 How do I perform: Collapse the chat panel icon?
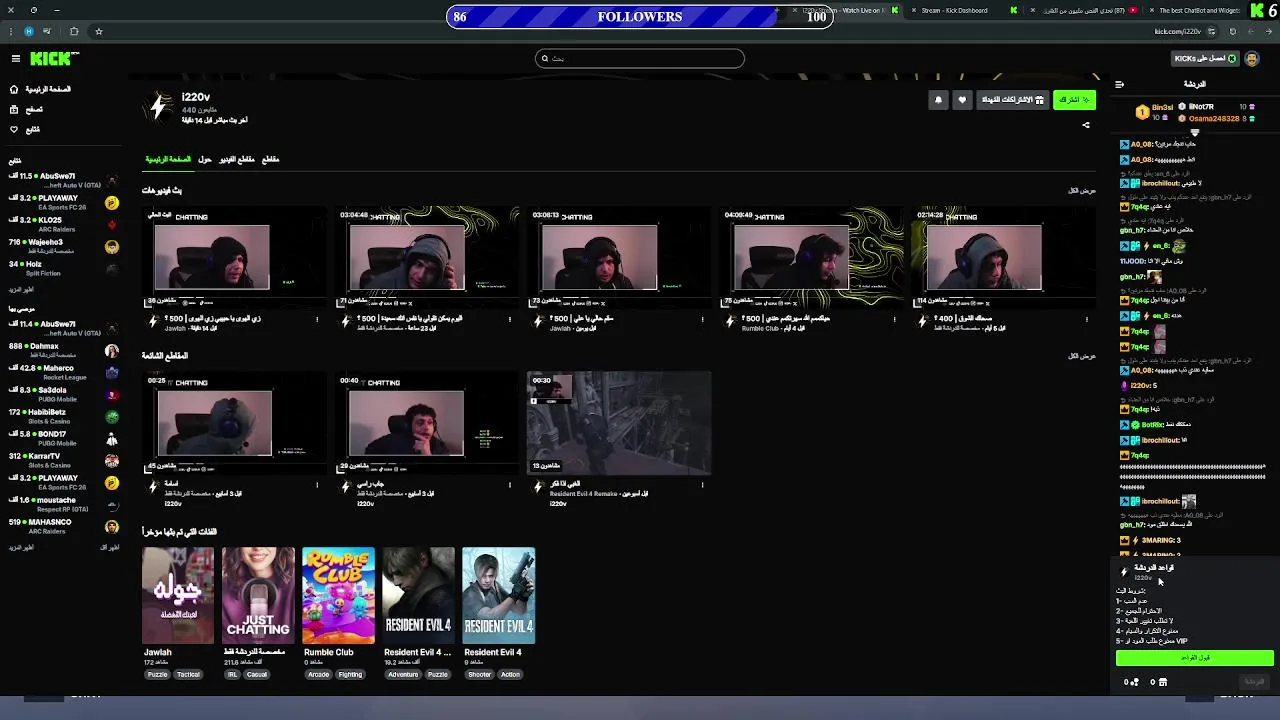click(1119, 84)
